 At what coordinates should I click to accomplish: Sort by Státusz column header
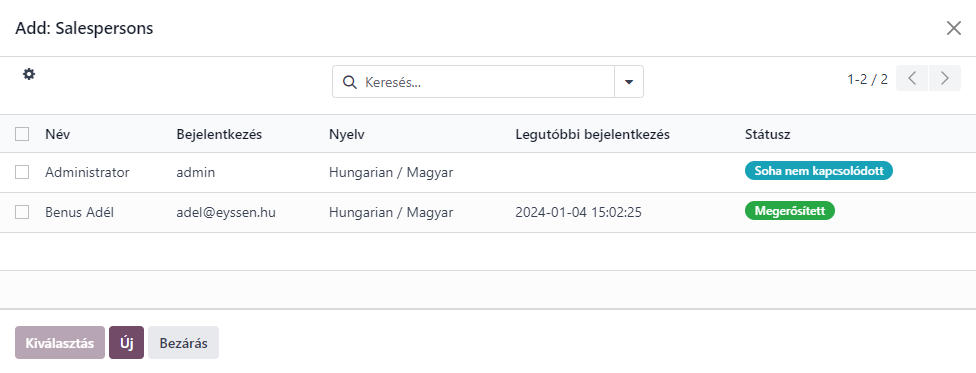pos(767,135)
